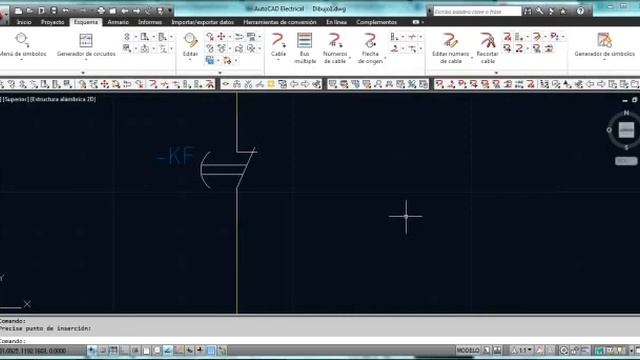This screenshot has width=640, height=360.
Task: Go to next project drawing via title bar arrow
Action: coord(137,11)
